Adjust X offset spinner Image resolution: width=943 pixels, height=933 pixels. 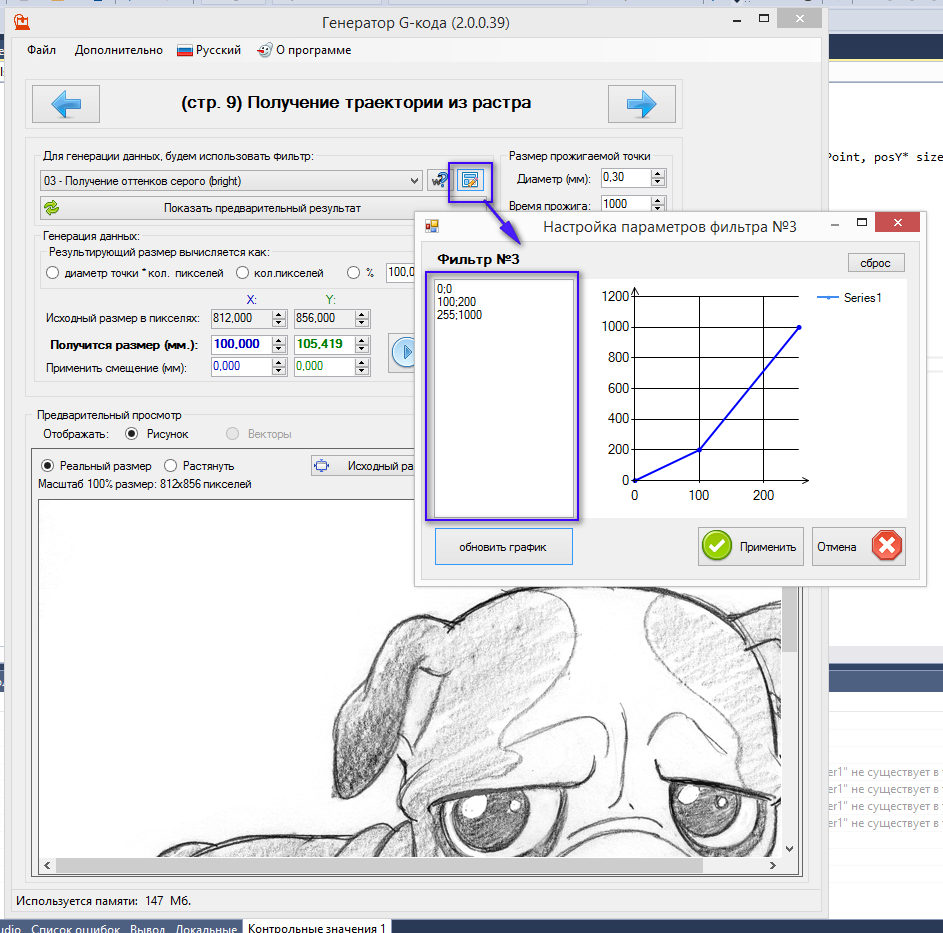pyautogui.click(x=278, y=366)
